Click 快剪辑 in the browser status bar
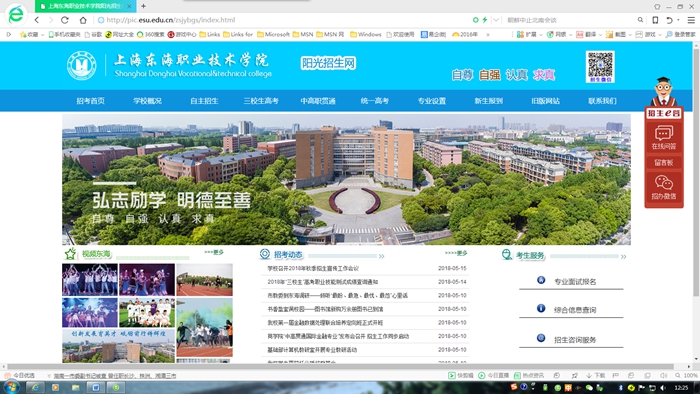Screen dimensions: 700x394 461,376
